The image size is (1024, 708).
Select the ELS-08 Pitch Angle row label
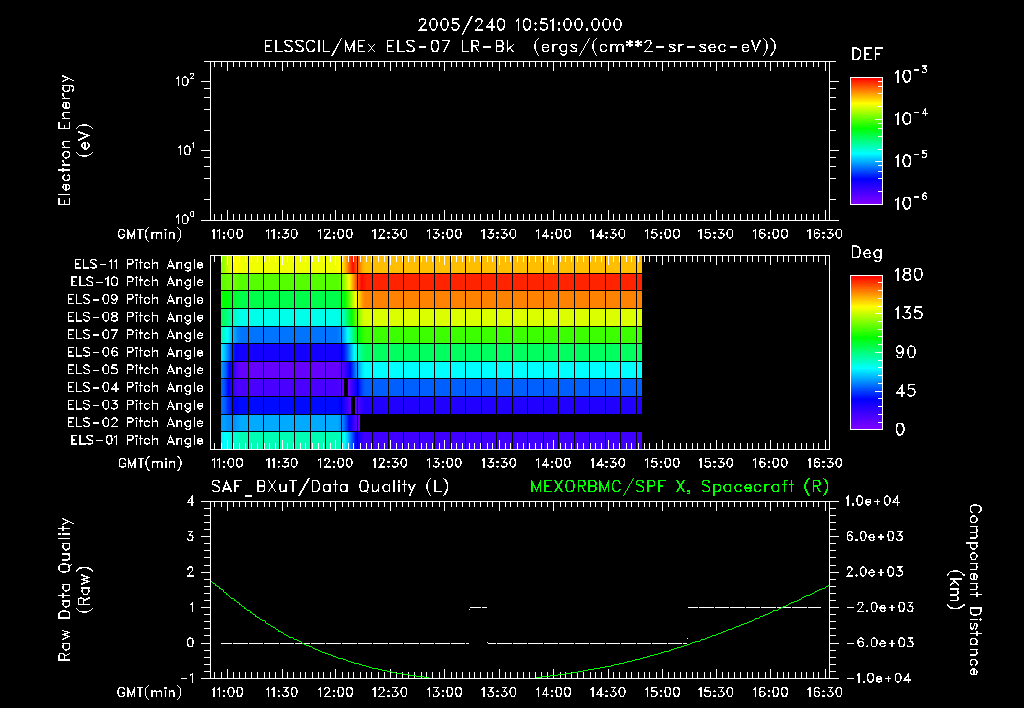136,317
